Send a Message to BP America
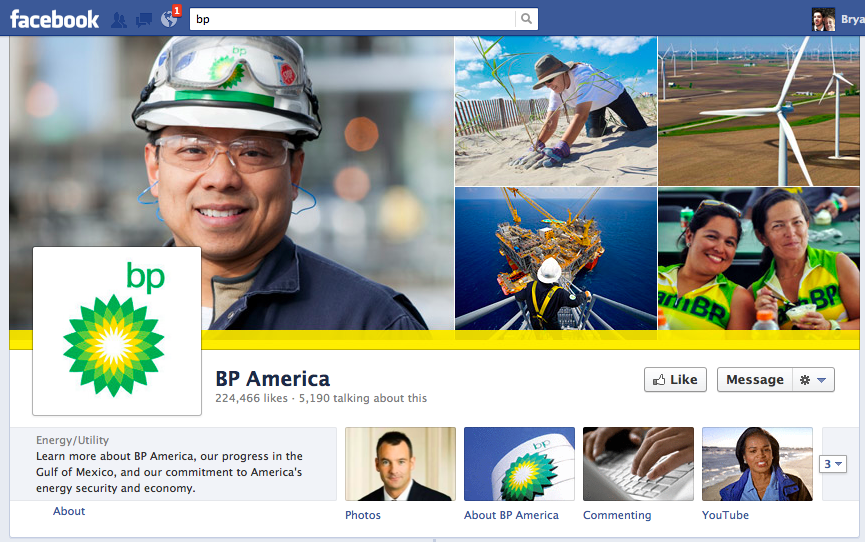Screen dimensions: 865x542 [754, 380]
